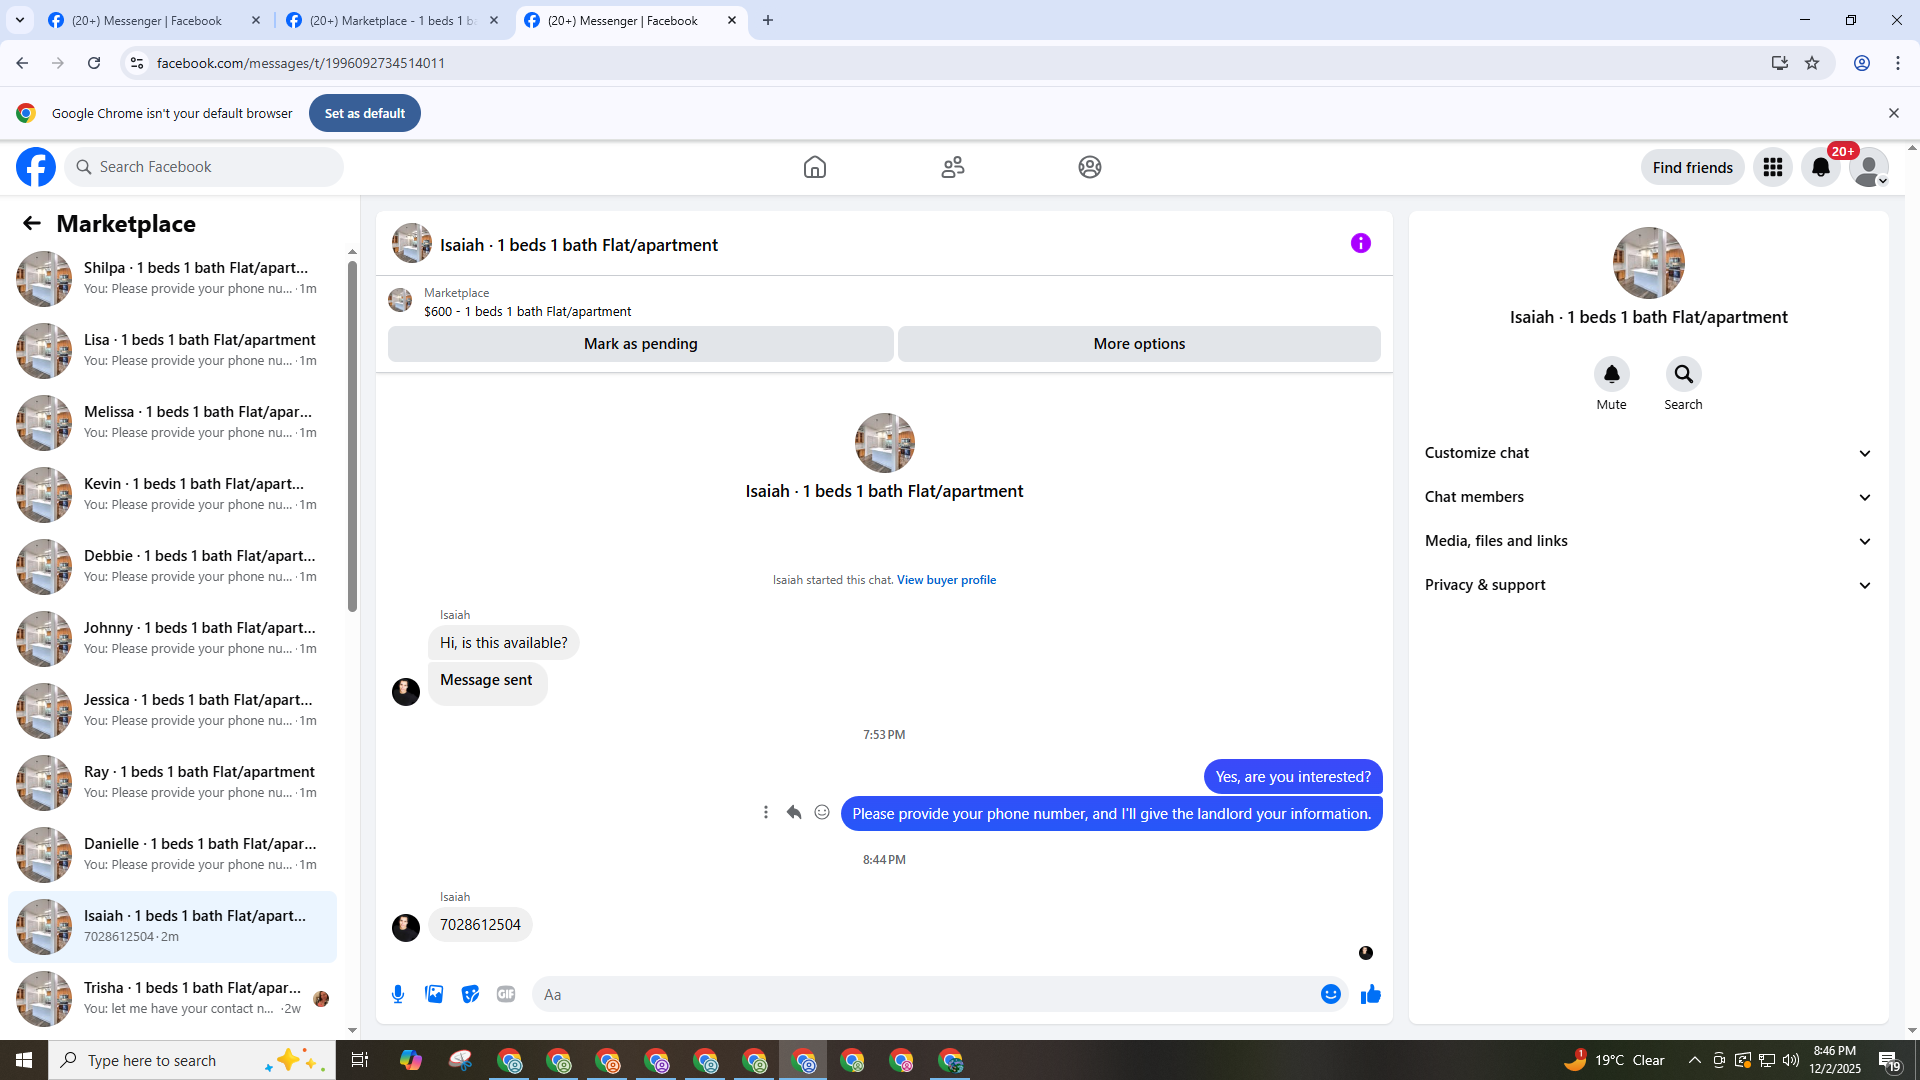This screenshot has width=1920, height=1080.
Task: React to message with smiley icon
Action: tap(822, 812)
